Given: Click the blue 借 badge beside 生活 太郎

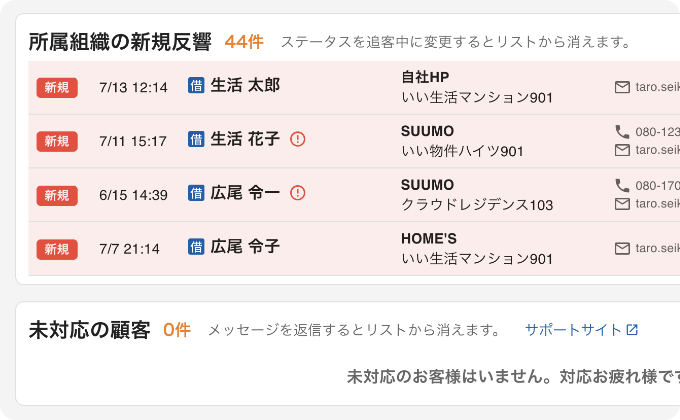Looking at the screenshot, I should click(196, 85).
